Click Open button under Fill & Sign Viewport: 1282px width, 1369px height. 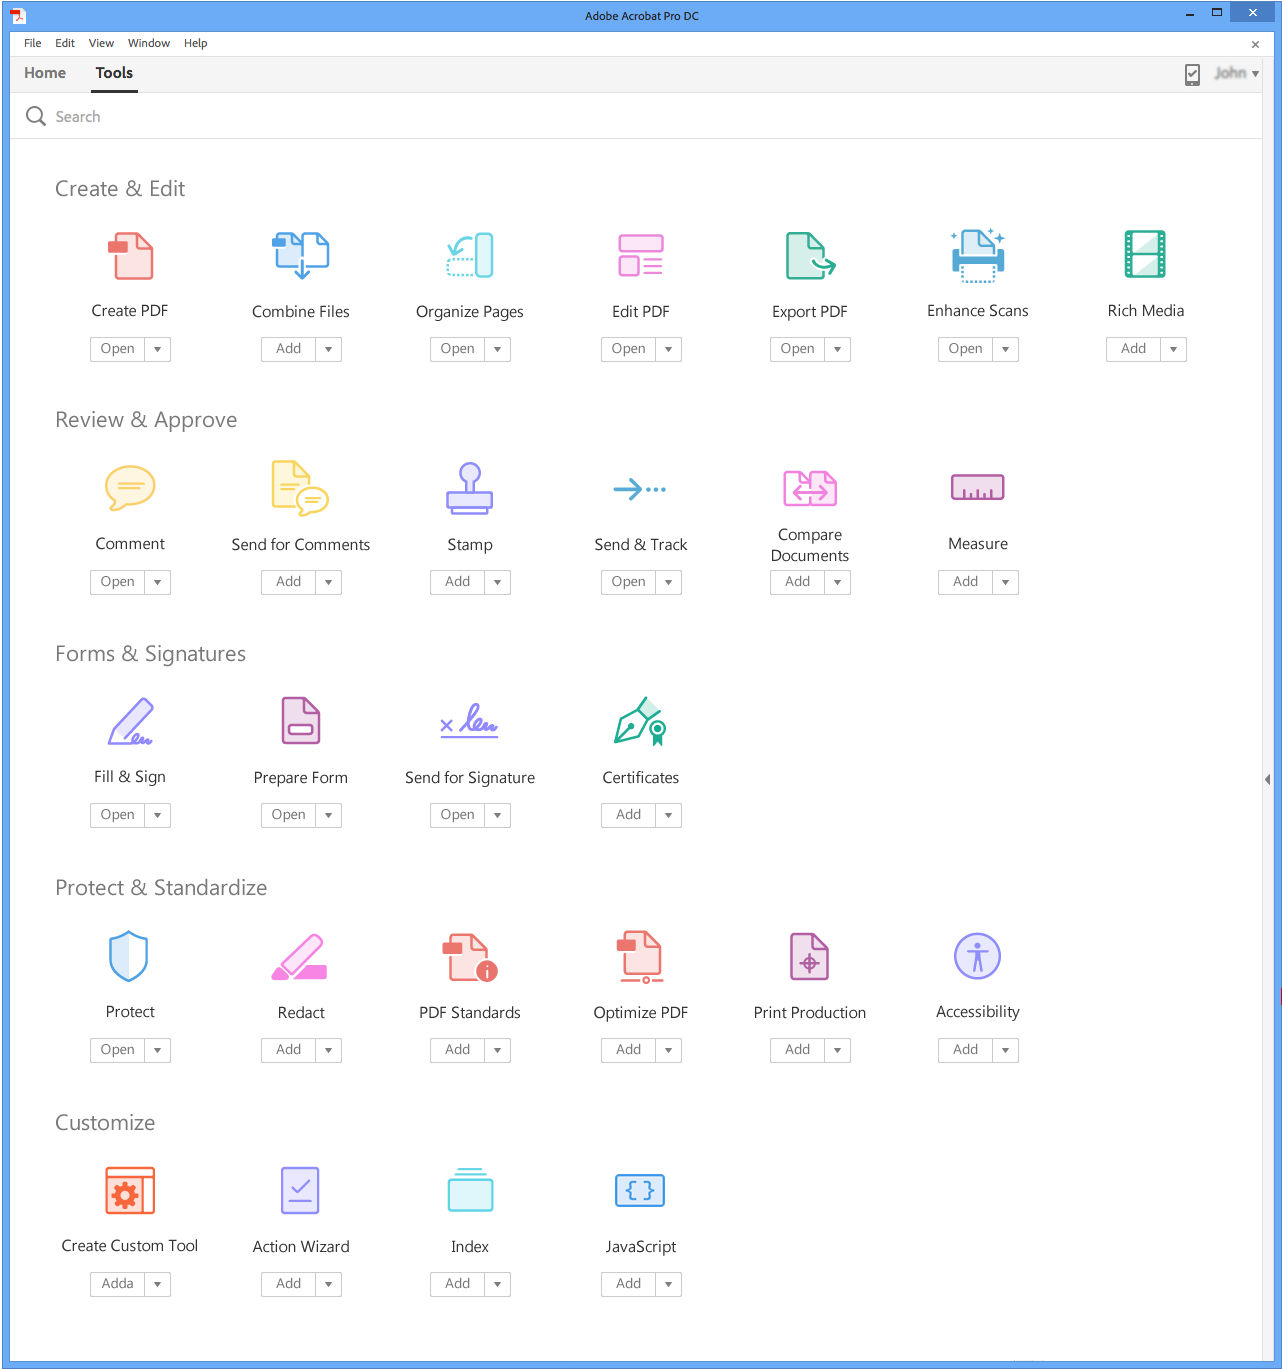(x=118, y=815)
